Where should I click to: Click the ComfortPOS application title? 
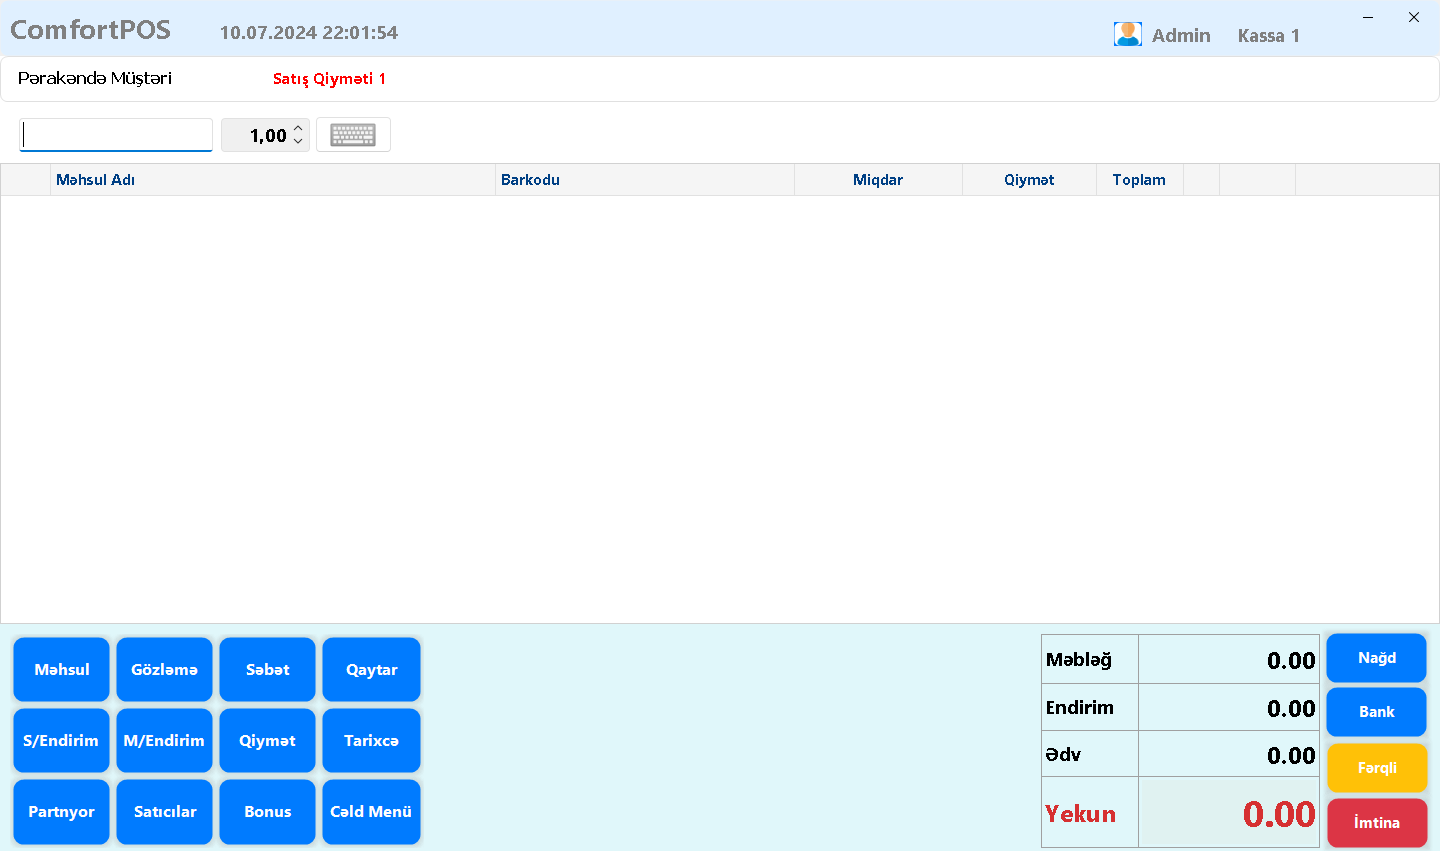pyautogui.click(x=91, y=30)
